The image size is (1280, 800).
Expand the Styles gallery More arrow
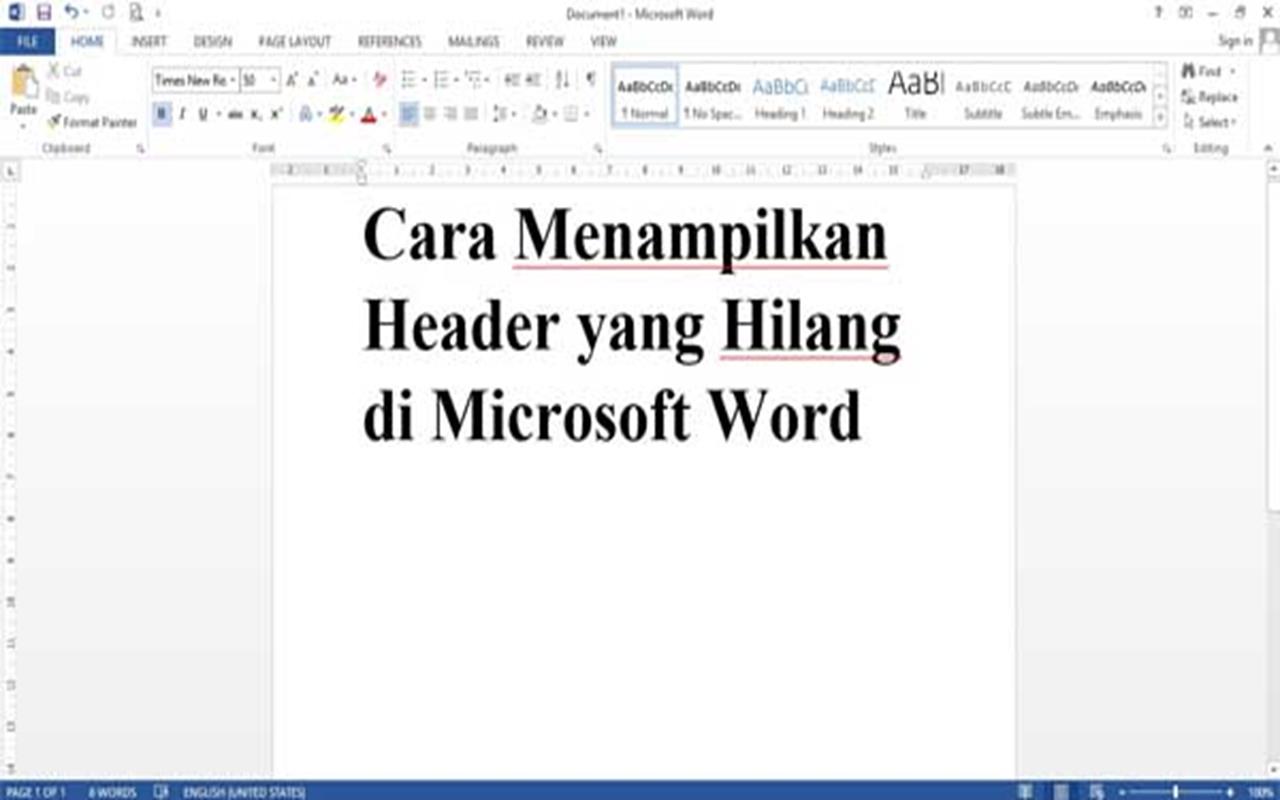1160,119
